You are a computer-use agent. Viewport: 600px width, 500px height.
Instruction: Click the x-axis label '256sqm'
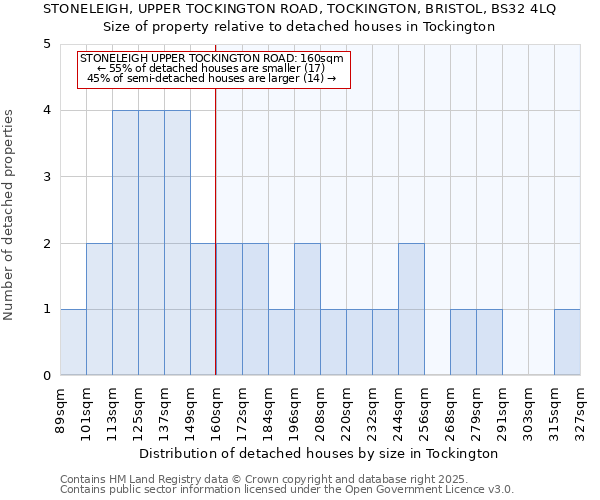tap(424, 414)
